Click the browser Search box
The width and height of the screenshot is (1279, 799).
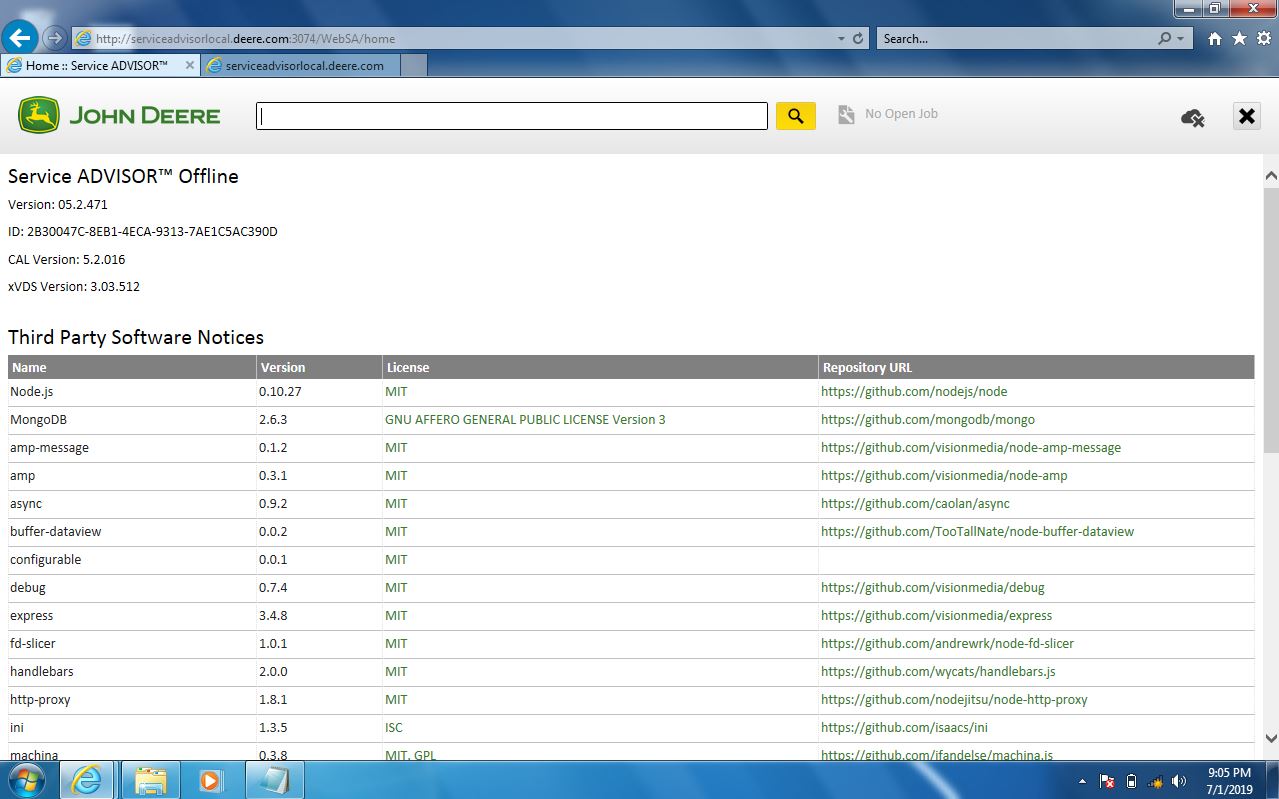pyautogui.click(x=1015, y=39)
